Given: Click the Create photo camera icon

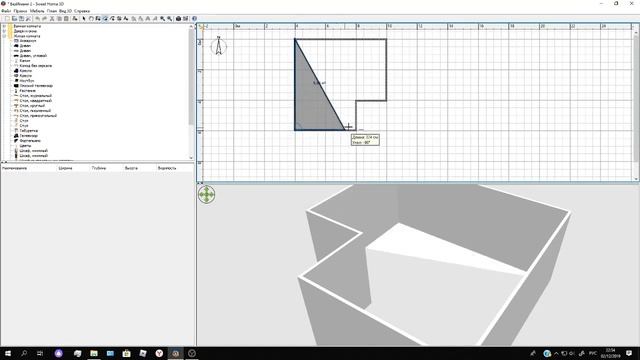Looking at the screenshot, I should (x=178, y=18).
